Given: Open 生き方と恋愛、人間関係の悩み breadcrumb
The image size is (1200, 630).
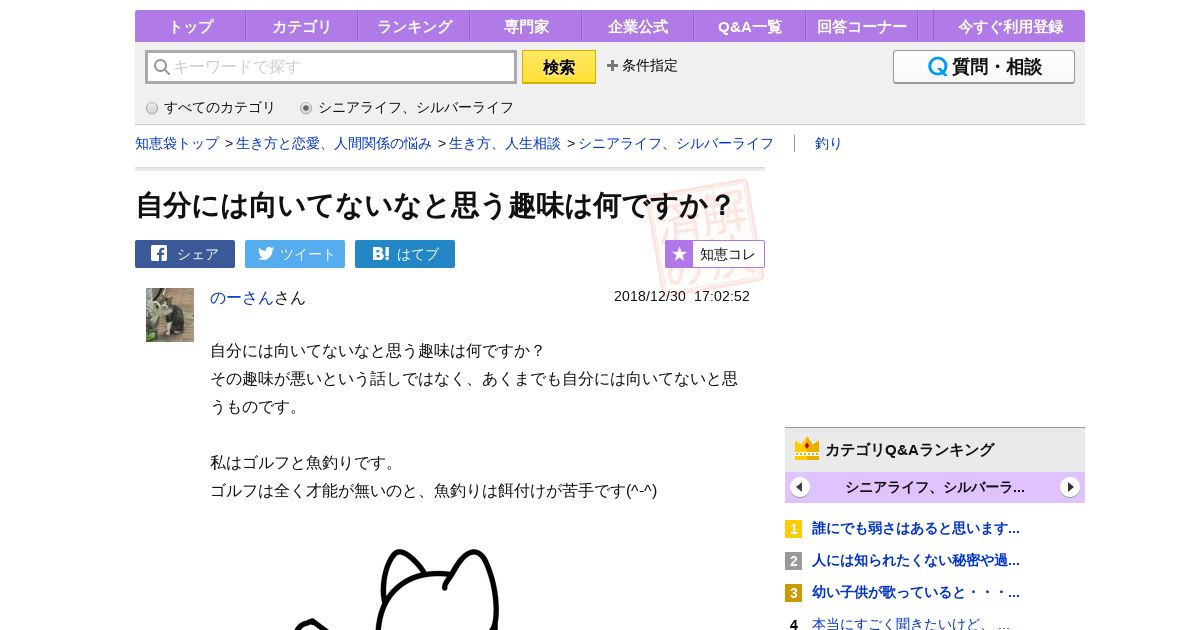Looking at the screenshot, I should pyautogui.click(x=334, y=143).
